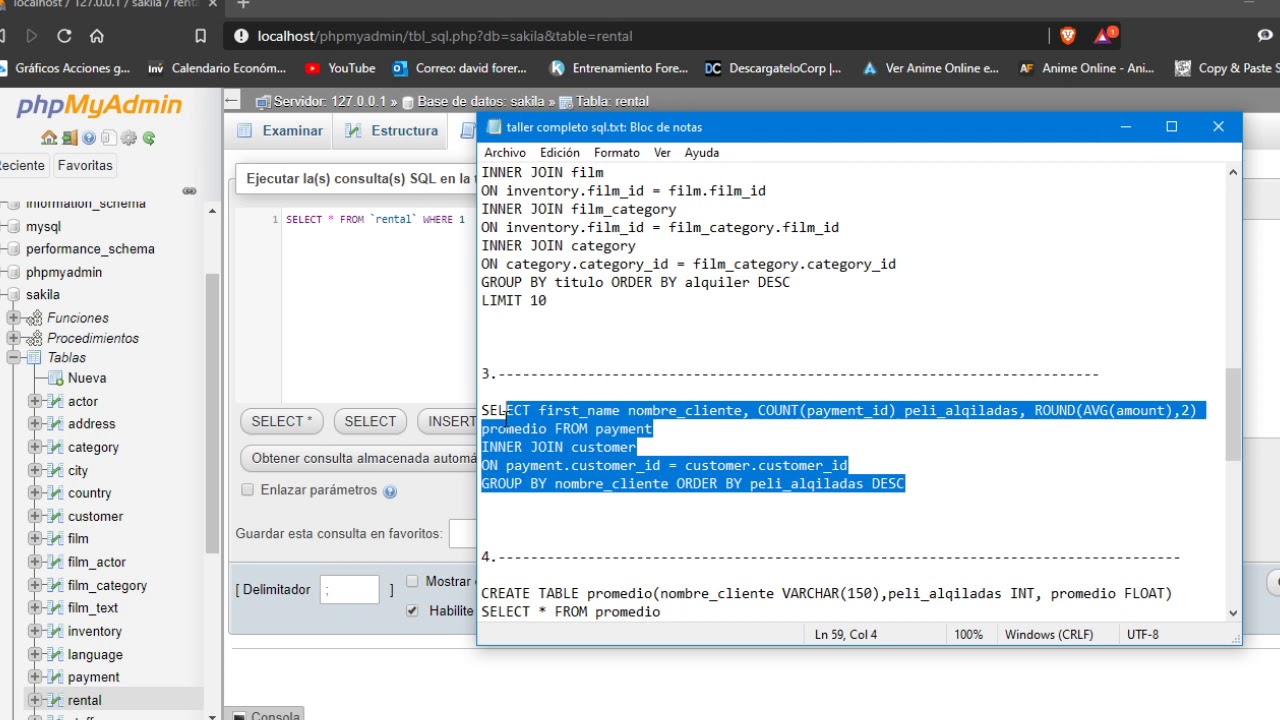The height and width of the screenshot is (720, 1280).
Task: Click the actor table icon
Action: (55, 401)
